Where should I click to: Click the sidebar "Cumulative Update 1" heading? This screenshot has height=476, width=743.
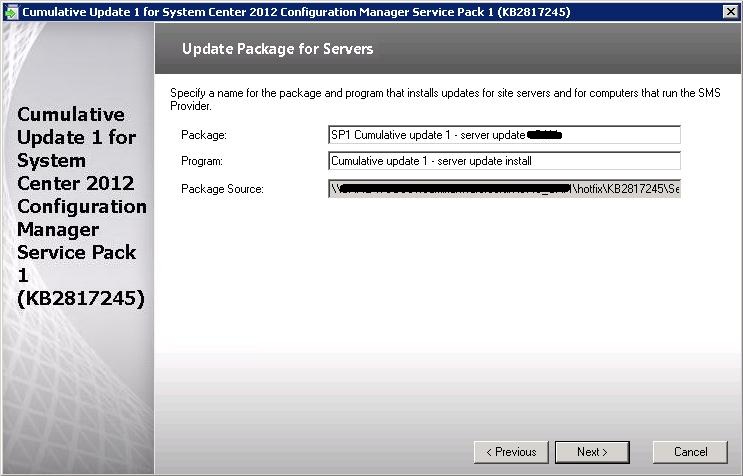point(72,126)
